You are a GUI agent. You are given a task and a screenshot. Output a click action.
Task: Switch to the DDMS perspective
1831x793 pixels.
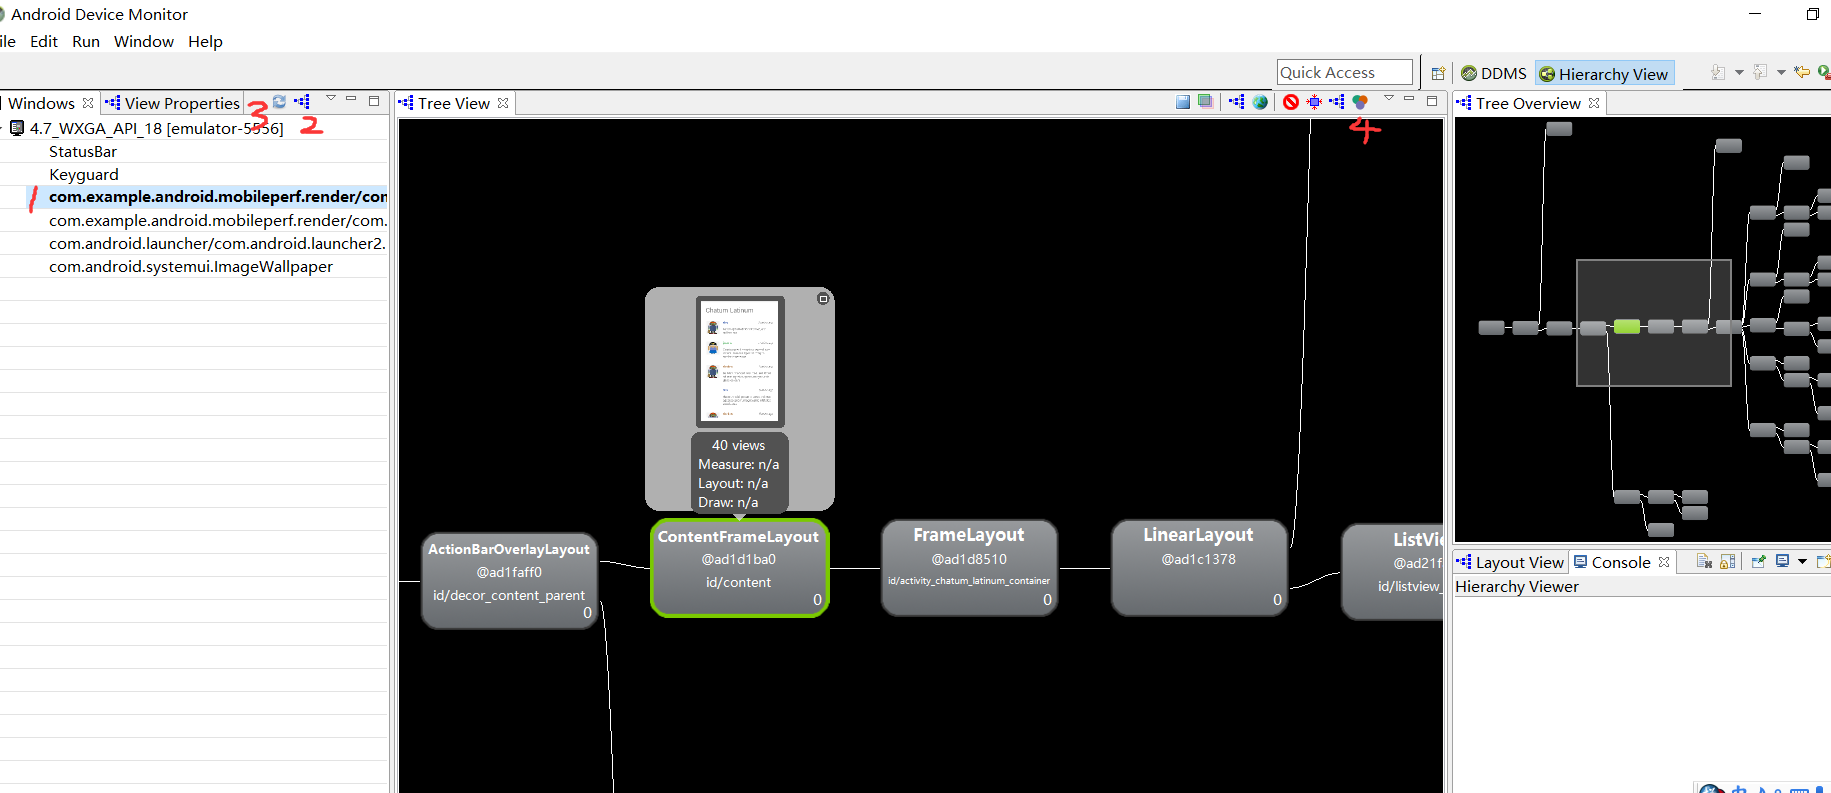1494,73
